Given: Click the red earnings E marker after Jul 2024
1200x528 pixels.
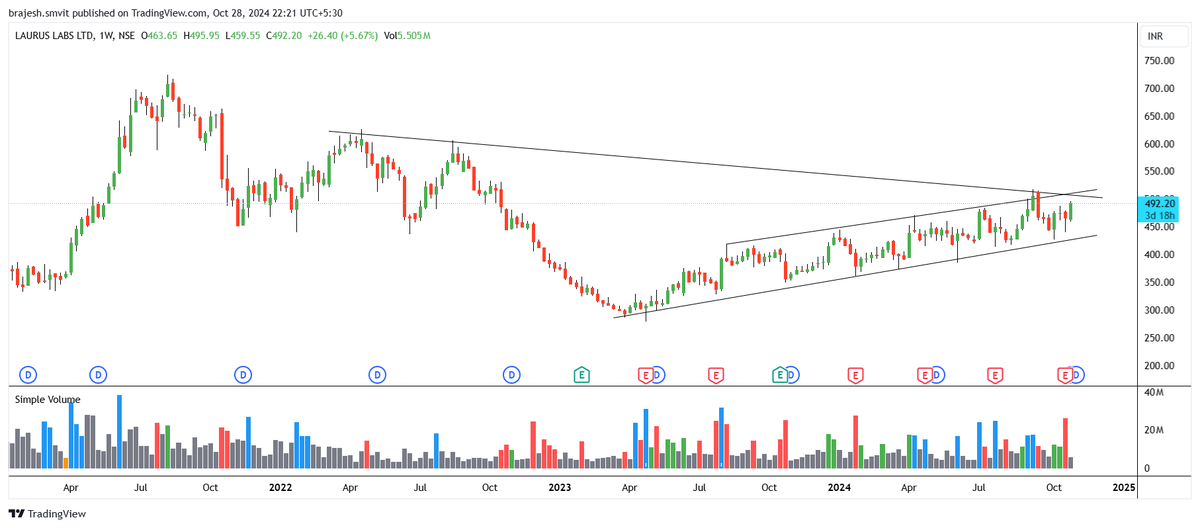Looking at the screenshot, I should pos(995,375).
